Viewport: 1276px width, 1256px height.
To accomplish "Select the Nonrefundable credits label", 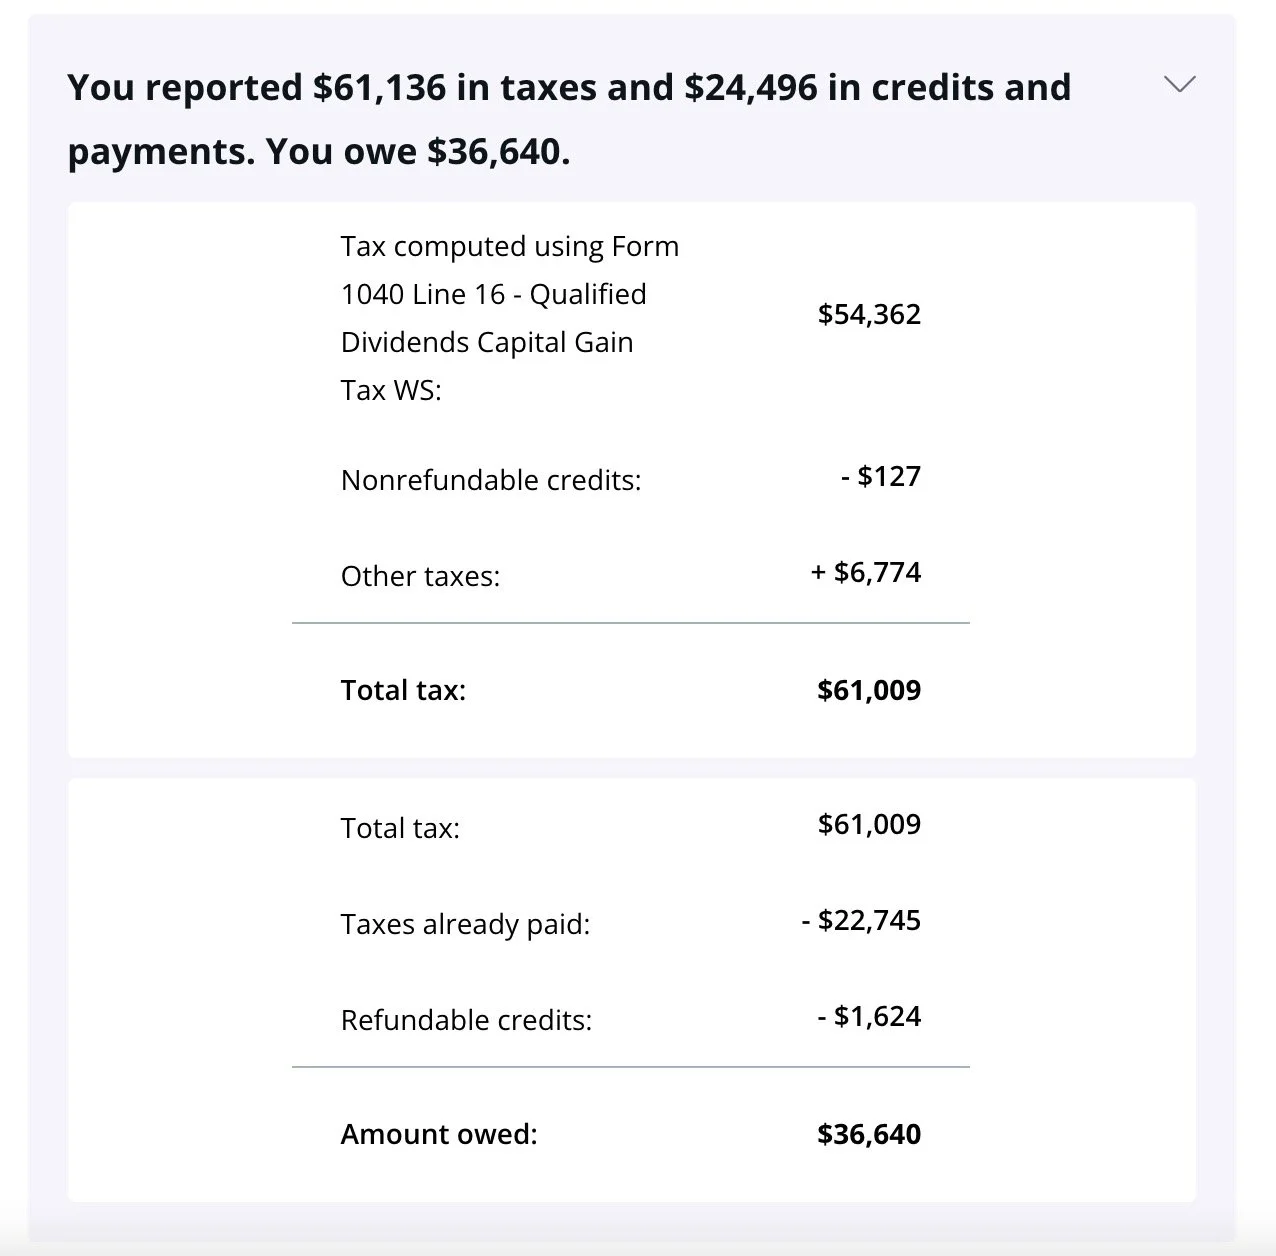I will coord(491,480).
